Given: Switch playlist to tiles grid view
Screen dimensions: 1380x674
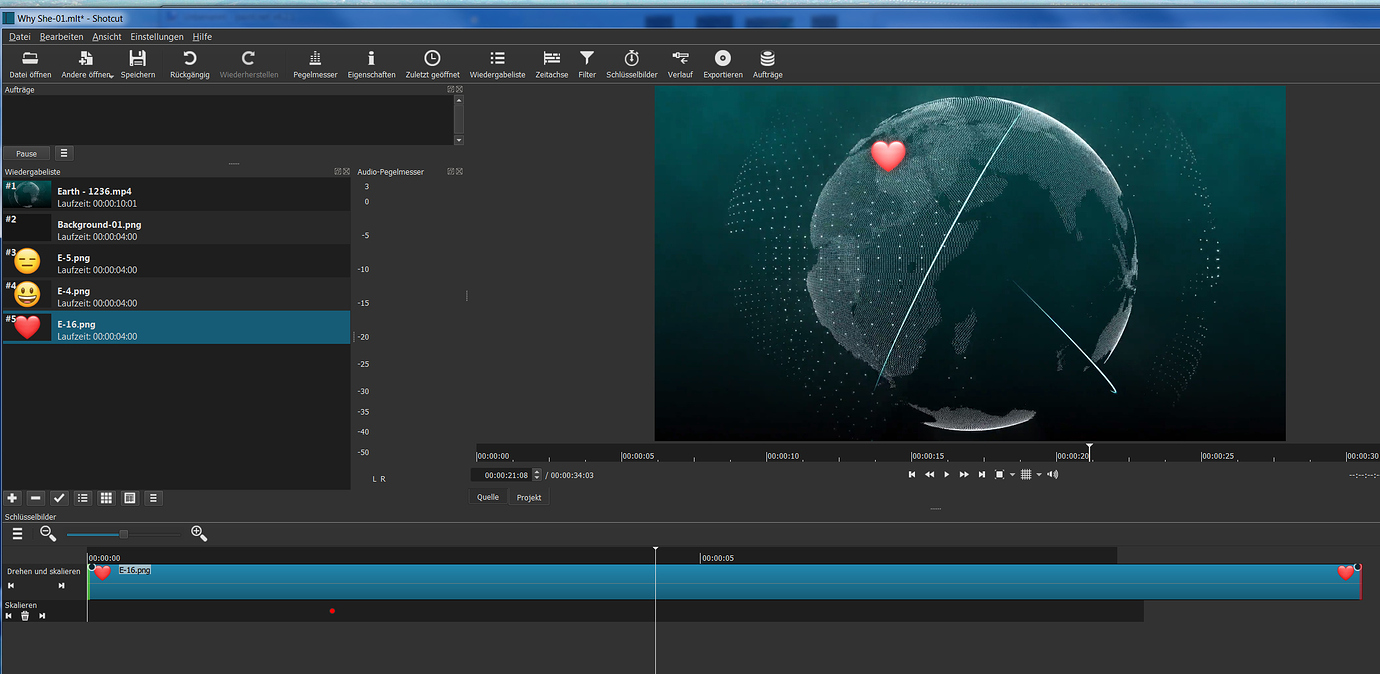Looking at the screenshot, I should pyautogui.click(x=106, y=498).
